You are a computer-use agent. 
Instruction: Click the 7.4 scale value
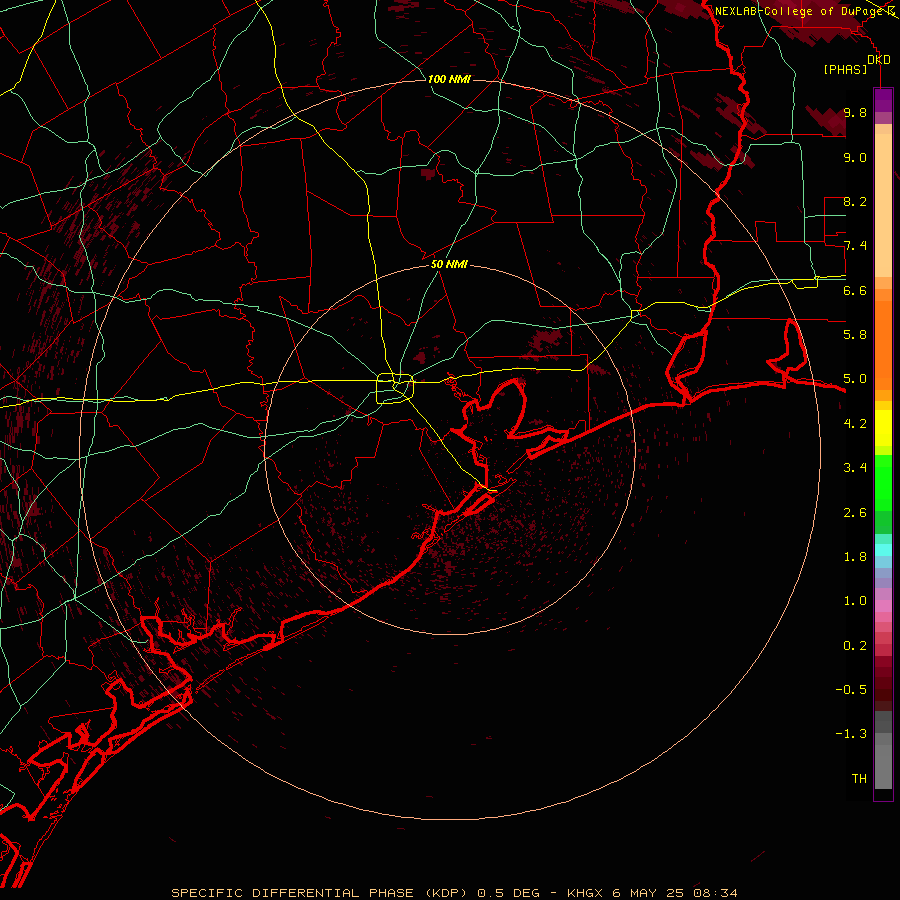855,246
